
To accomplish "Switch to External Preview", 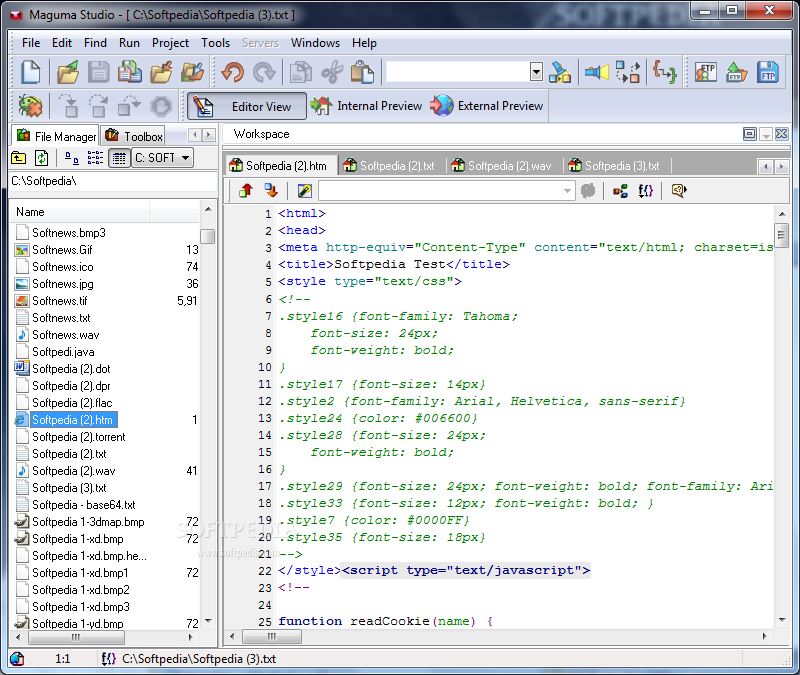I will click(x=487, y=106).
